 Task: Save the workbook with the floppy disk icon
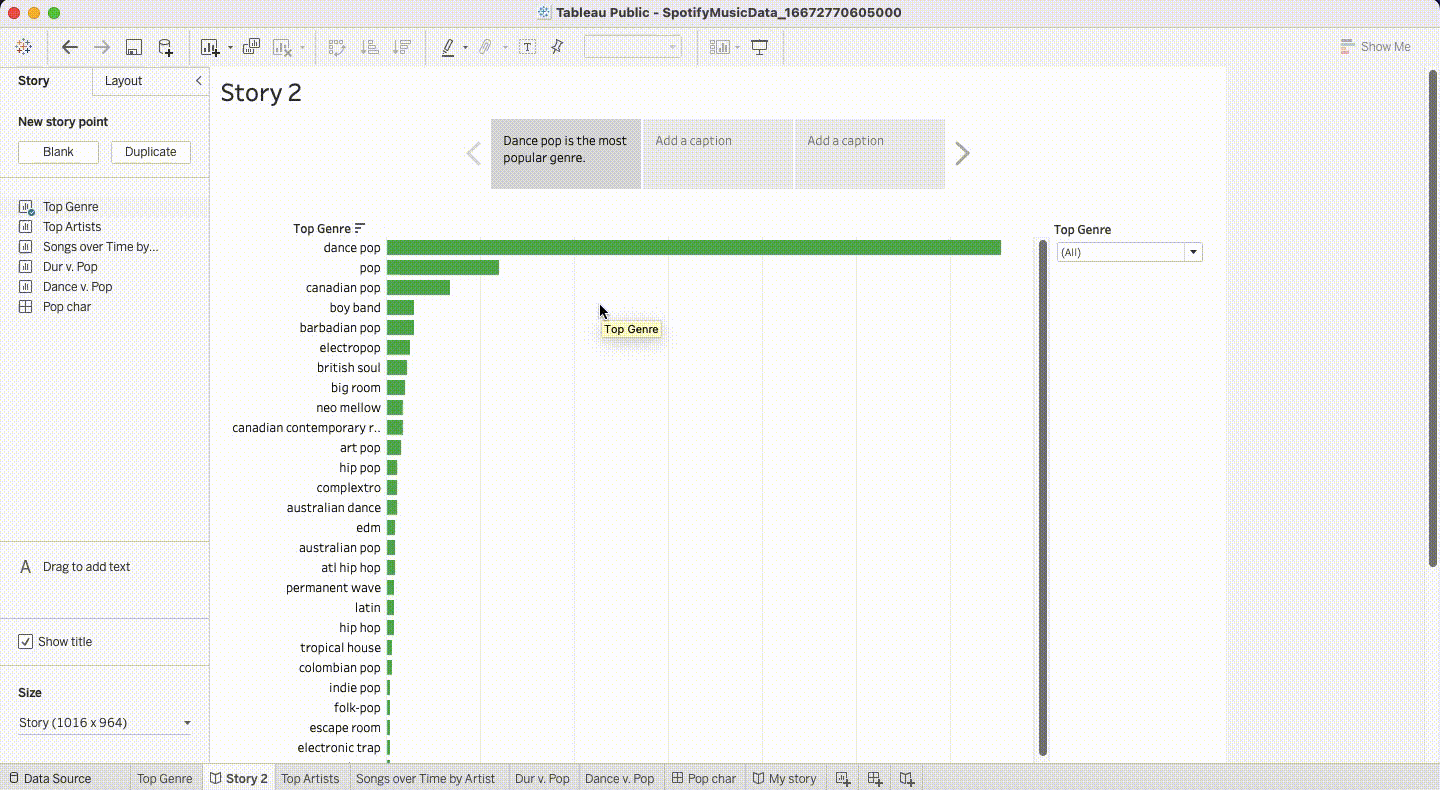pos(134,47)
